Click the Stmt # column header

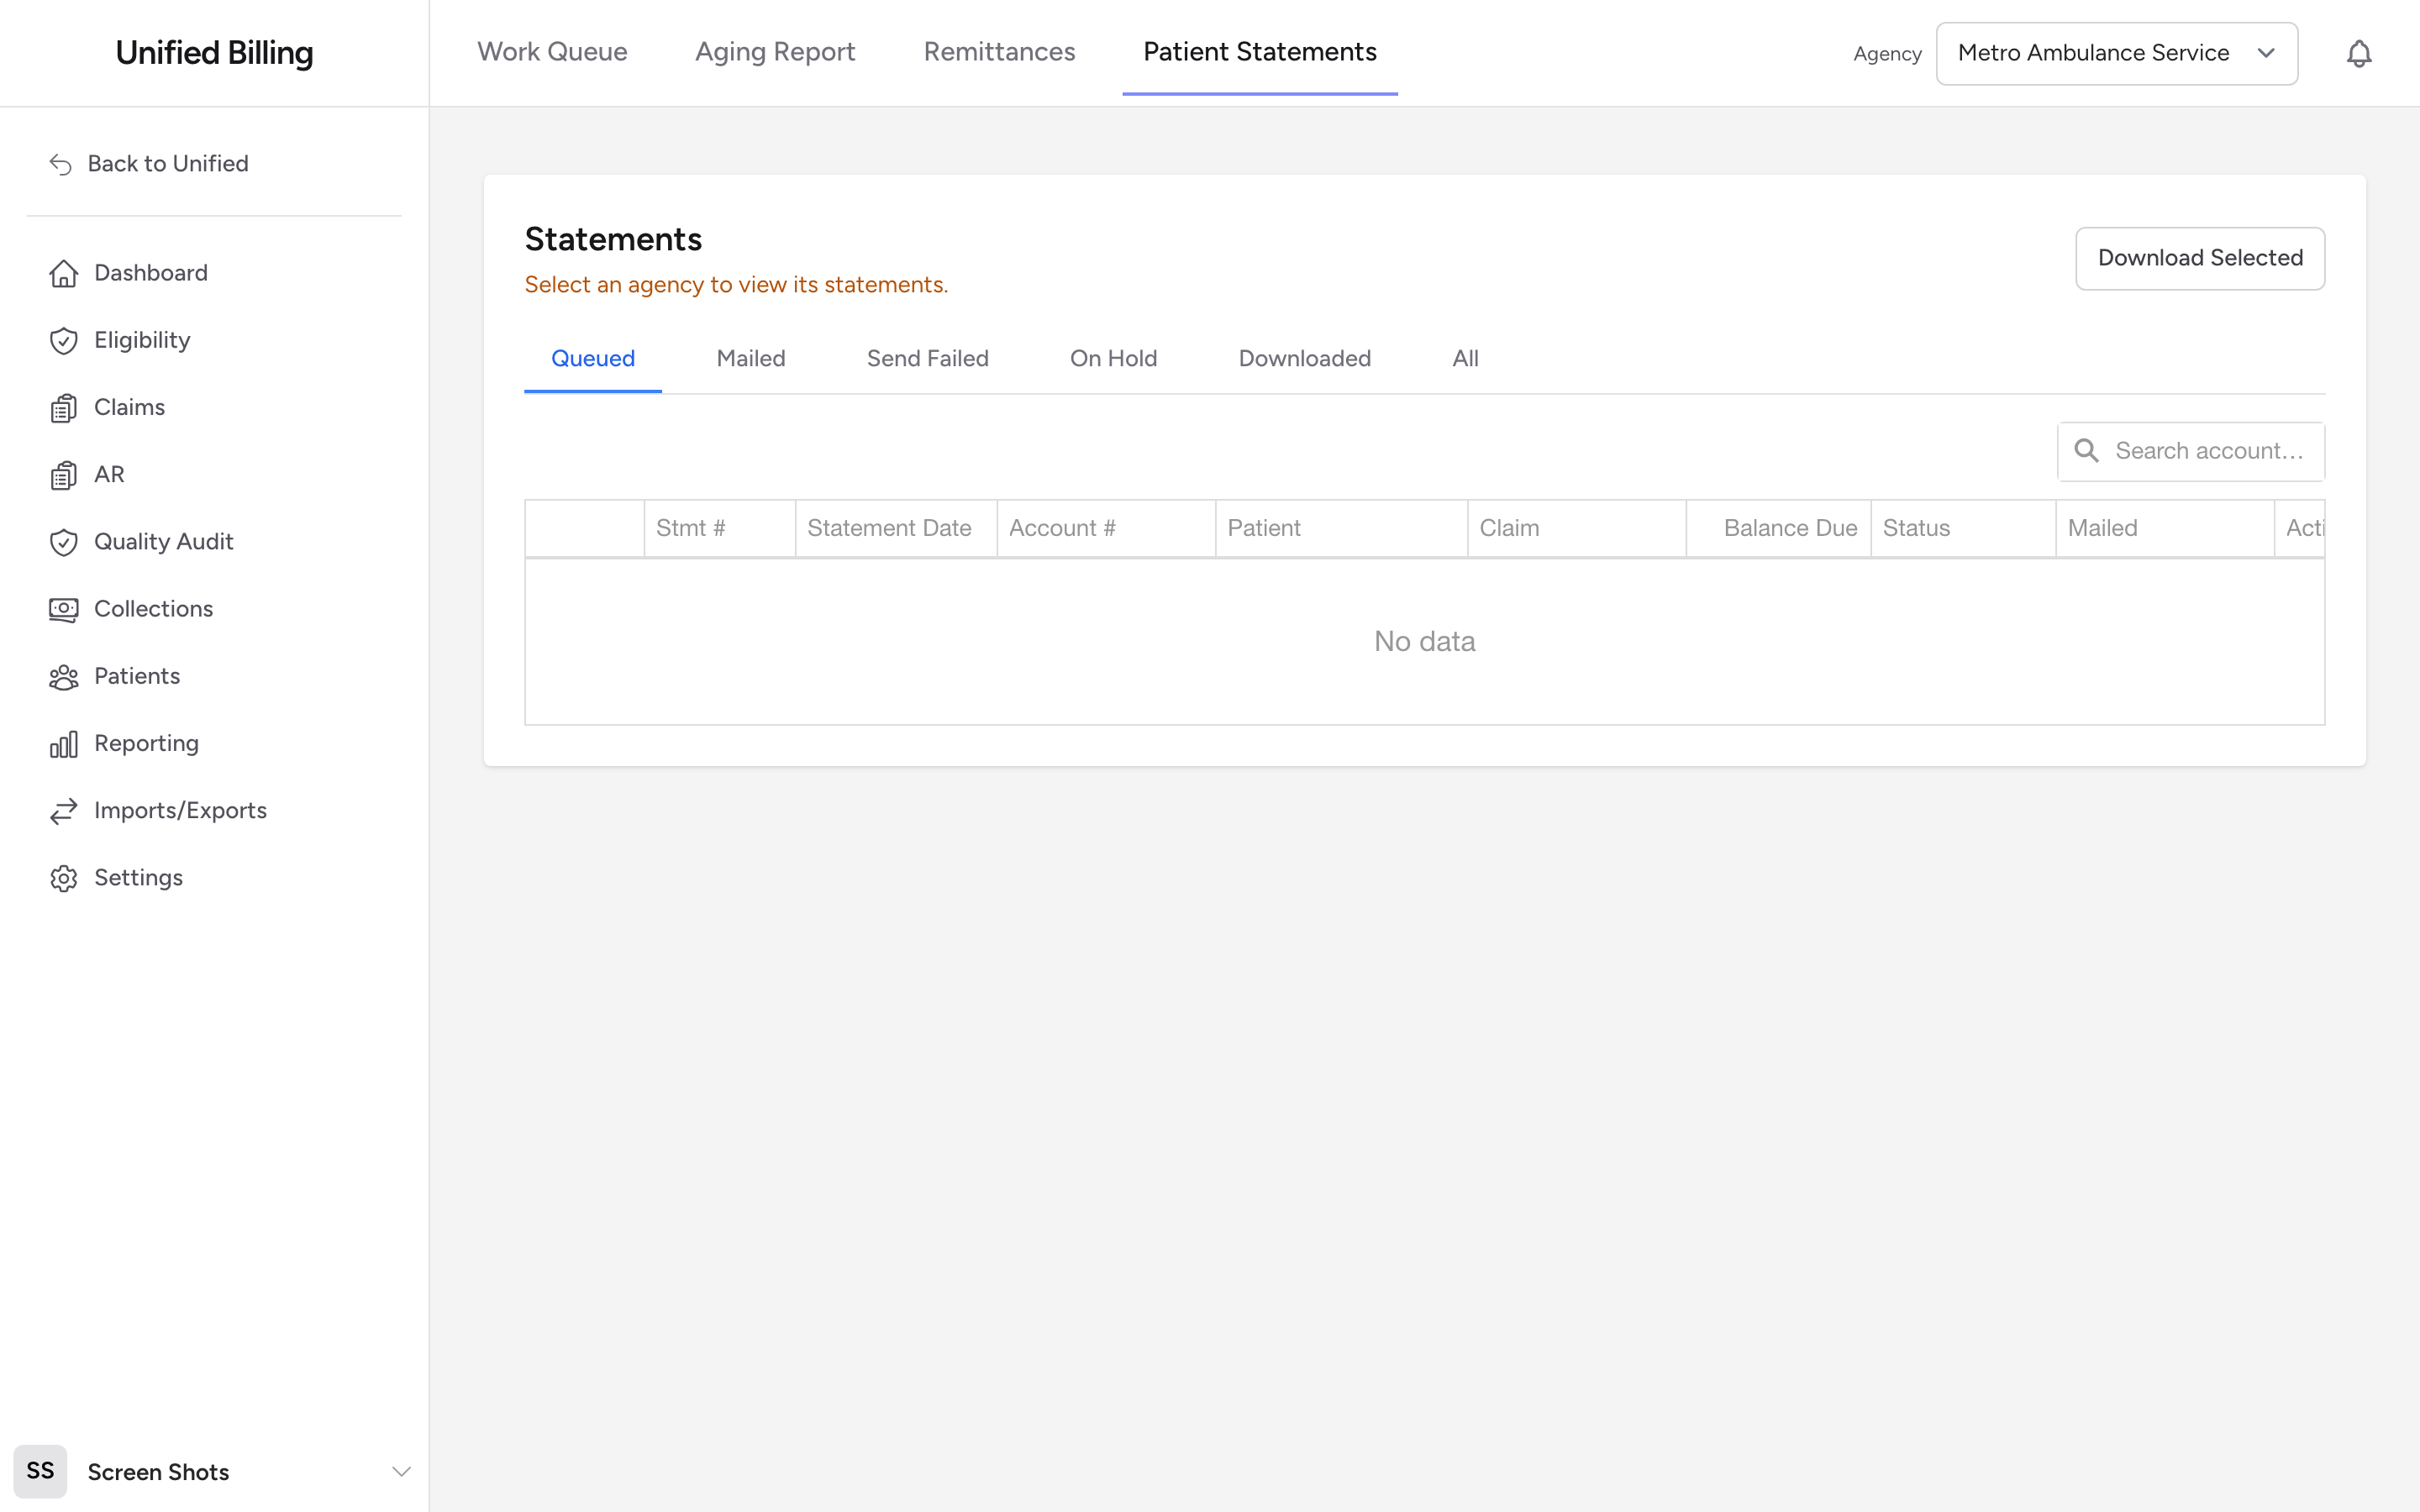(720, 529)
